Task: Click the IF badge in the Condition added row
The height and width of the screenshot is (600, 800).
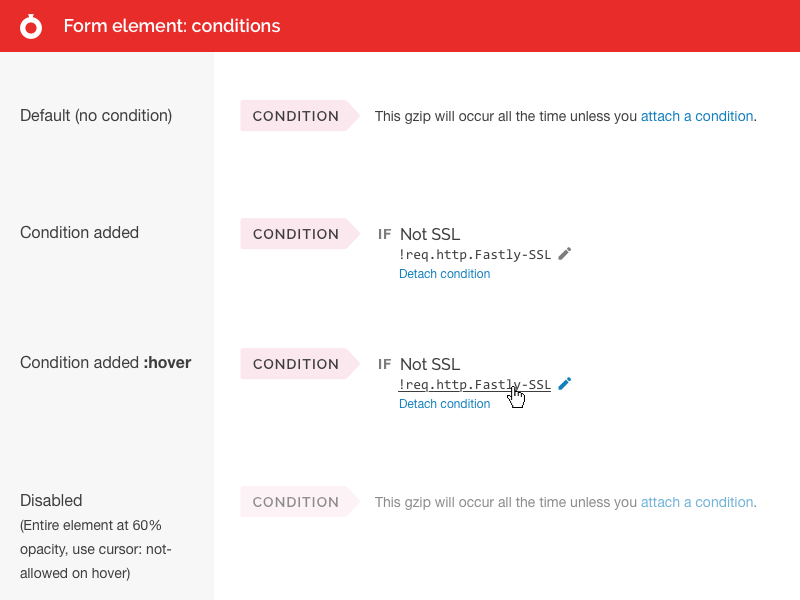Action: tap(385, 234)
